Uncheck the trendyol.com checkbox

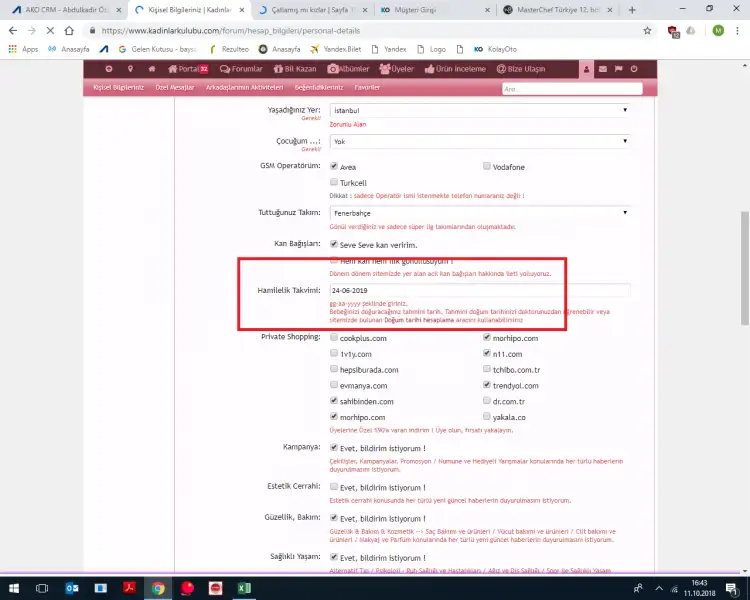point(487,385)
